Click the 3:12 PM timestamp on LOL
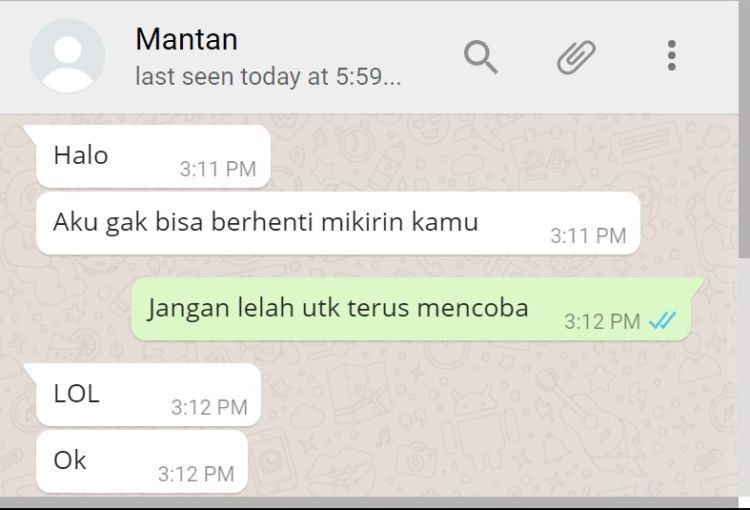This screenshot has width=750, height=510. pyautogui.click(x=210, y=408)
